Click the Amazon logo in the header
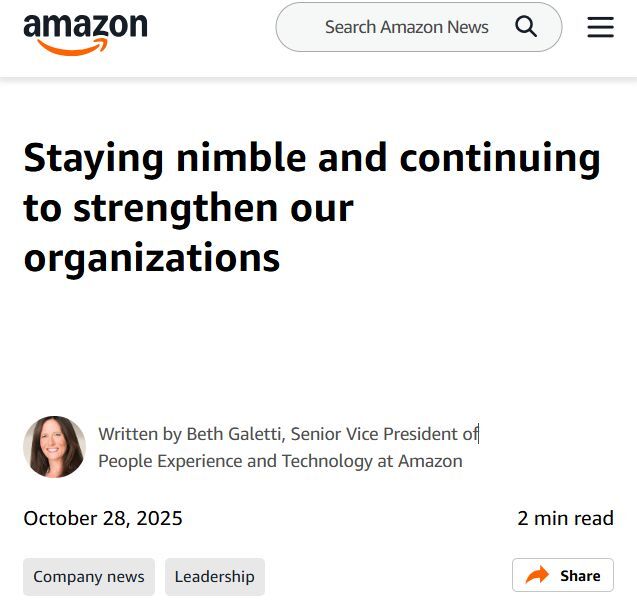The width and height of the screenshot is (637, 612). tap(85, 30)
